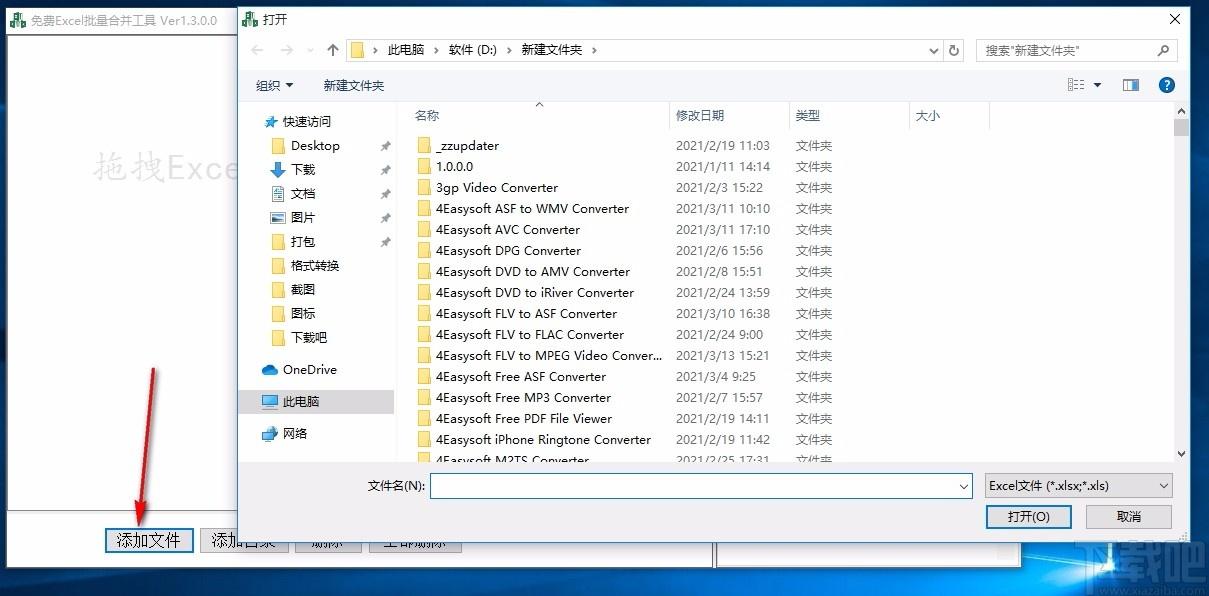Change view layout icon
1209x596 pixels.
pyautogui.click(x=1076, y=86)
